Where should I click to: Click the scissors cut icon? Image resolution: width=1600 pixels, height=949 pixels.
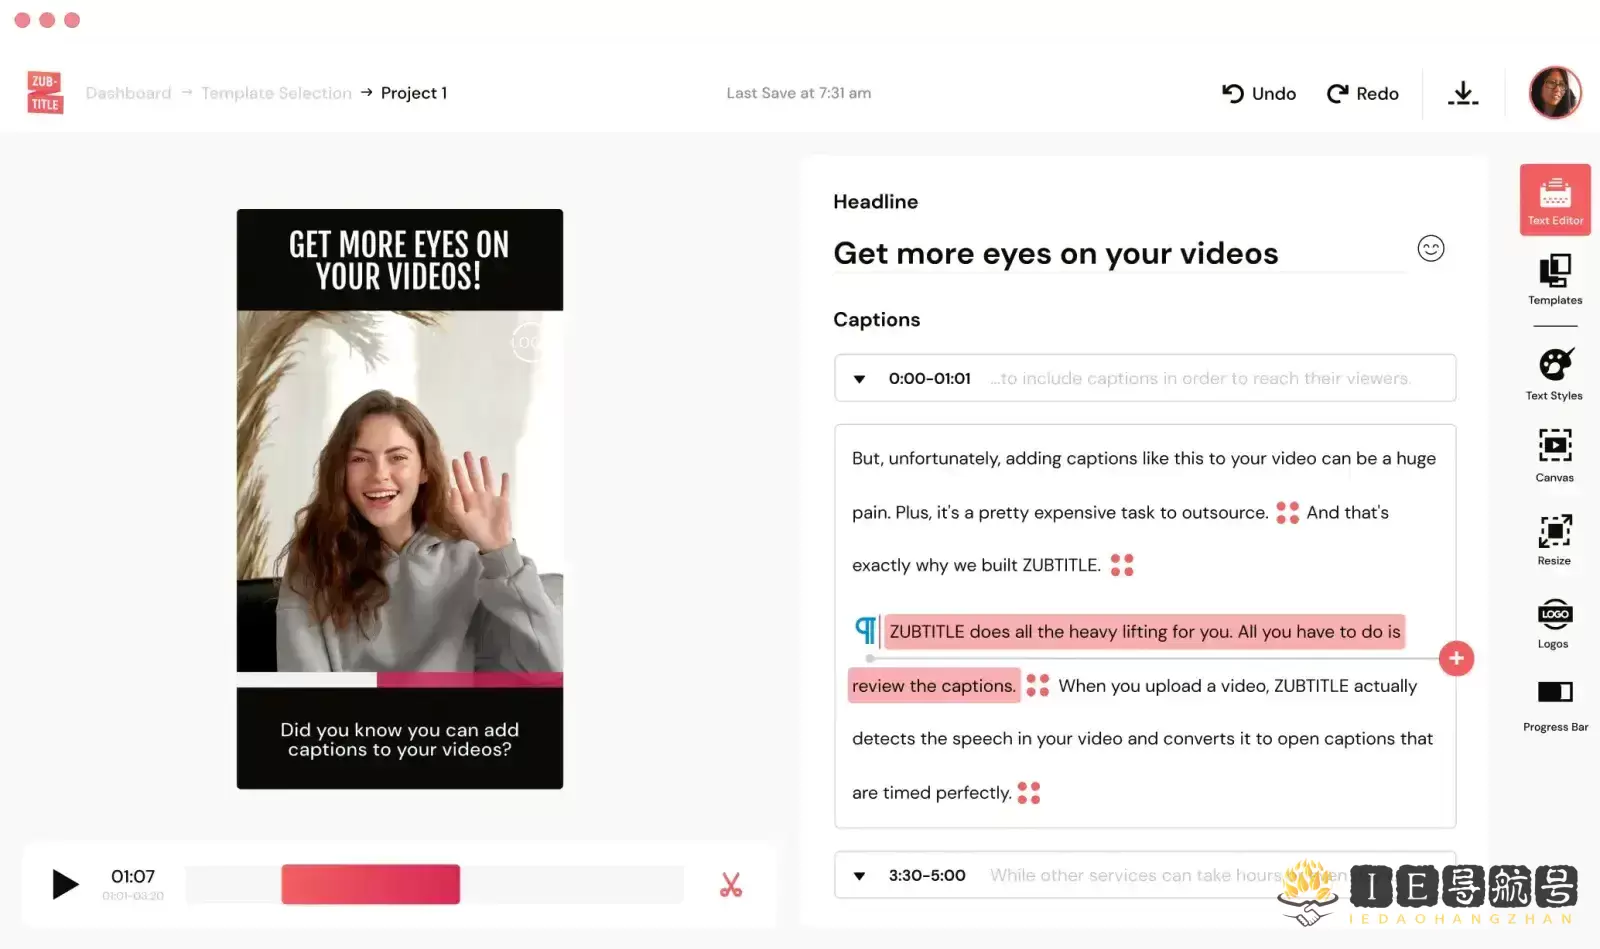click(731, 885)
